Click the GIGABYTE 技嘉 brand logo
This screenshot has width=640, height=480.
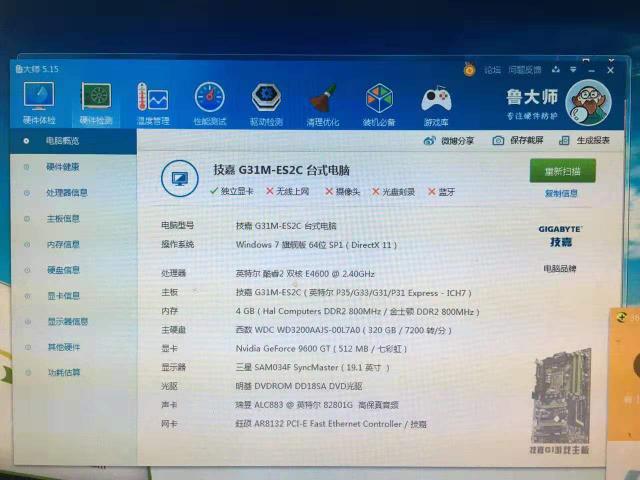560,236
